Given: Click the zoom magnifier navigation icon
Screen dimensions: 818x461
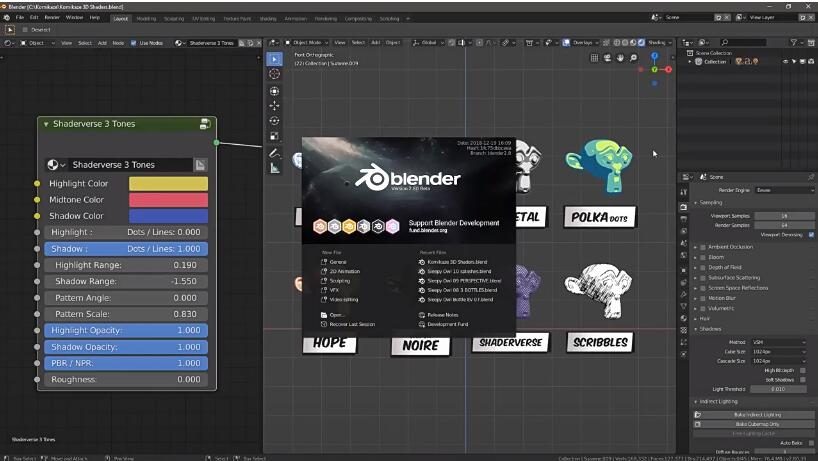Looking at the screenshot, I should (633, 58).
